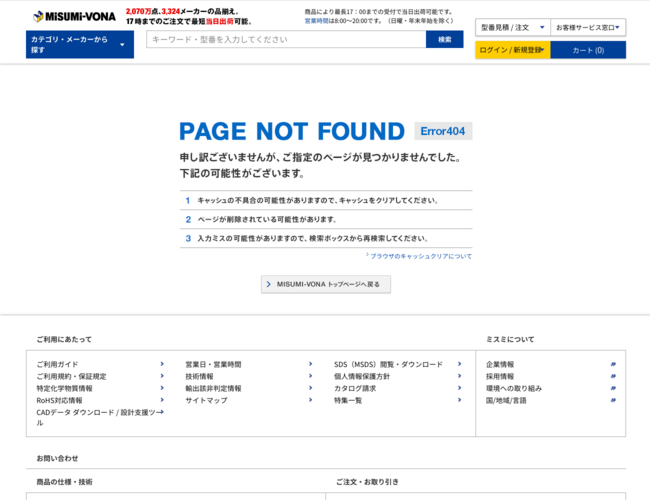Open 輸出該非判定情報 link
The image size is (650, 500).
(x=213, y=388)
